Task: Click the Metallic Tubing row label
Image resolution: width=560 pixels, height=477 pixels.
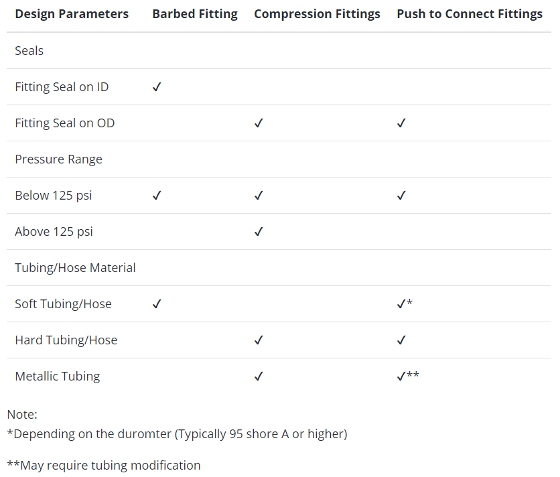Action: click(58, 376)
